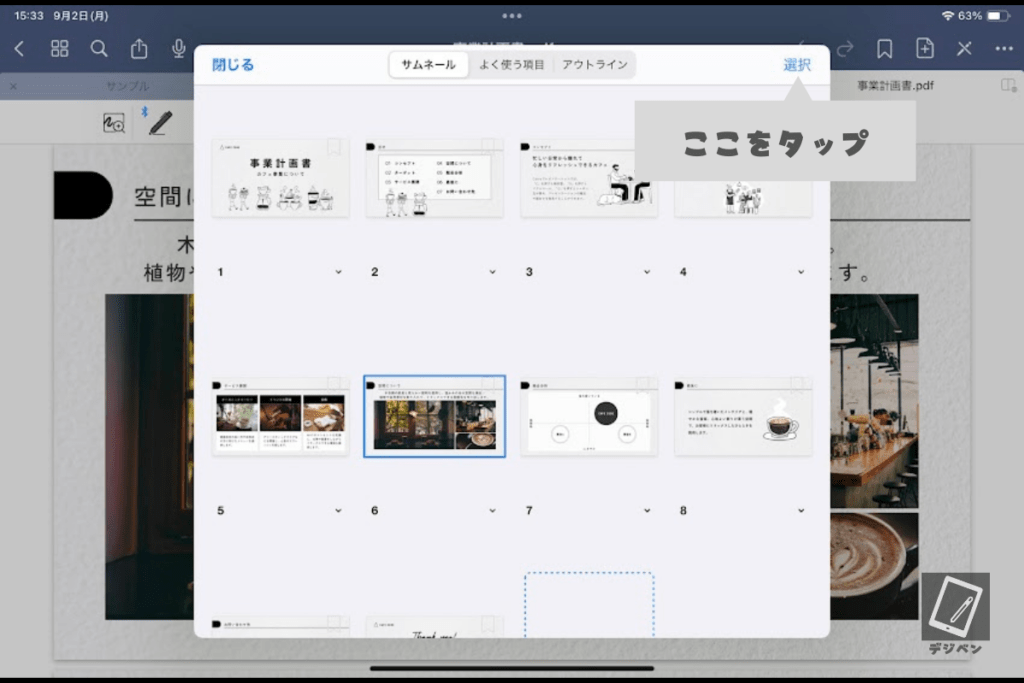This screenshot has width=1024, height=683.
Task: Tap the Wi-Fi icon in status bar
Action: pyautogui.click(x=948, y=16)
